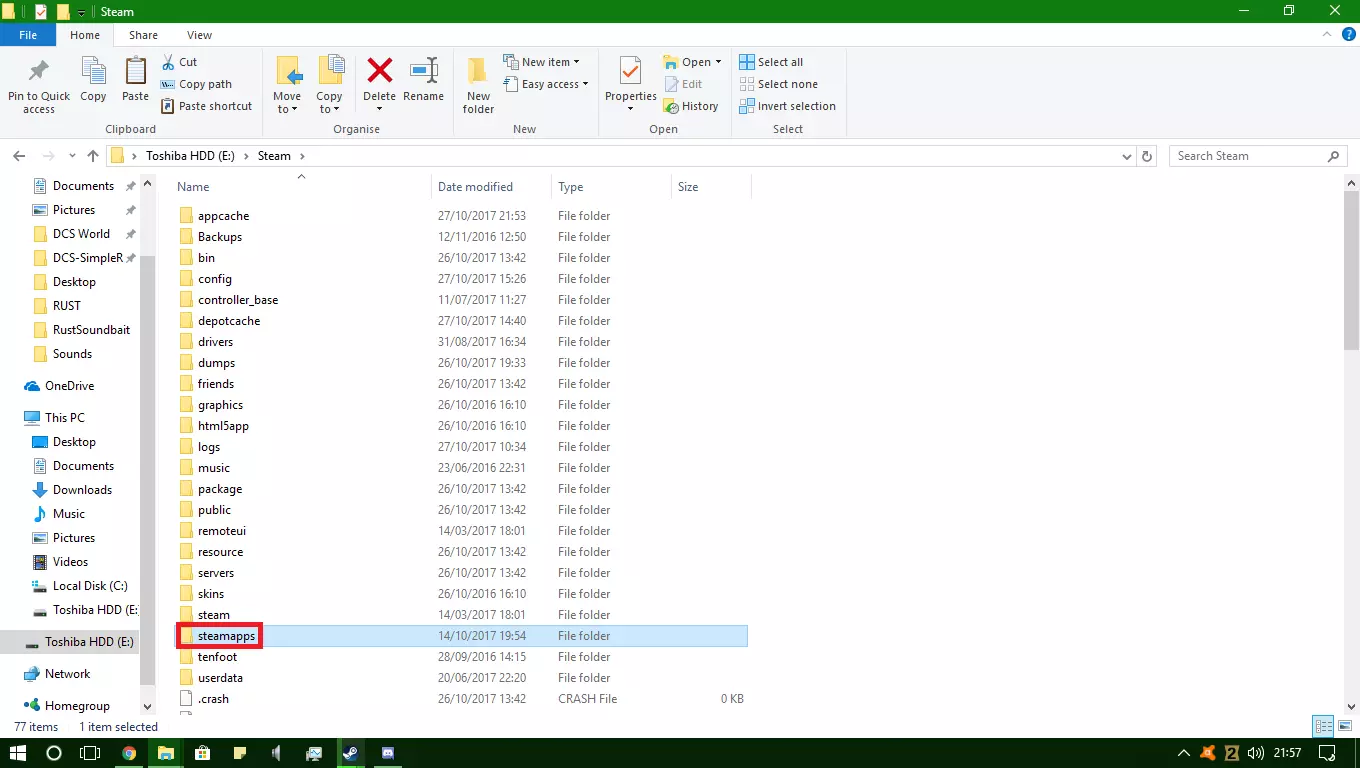
Task: Open Downloads in the navigation pane
Action: (x=82, y=490)
